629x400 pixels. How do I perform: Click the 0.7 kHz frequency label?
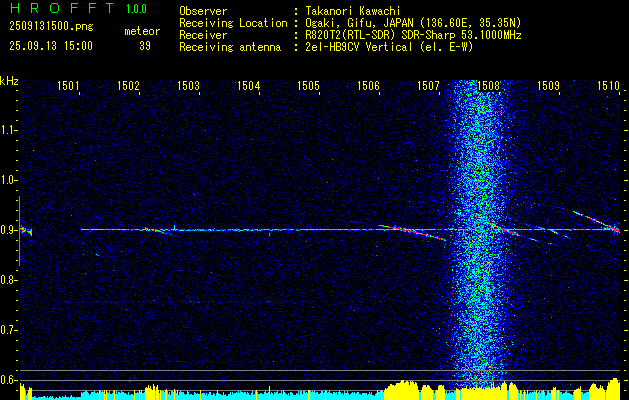click(x=7, y=330)
